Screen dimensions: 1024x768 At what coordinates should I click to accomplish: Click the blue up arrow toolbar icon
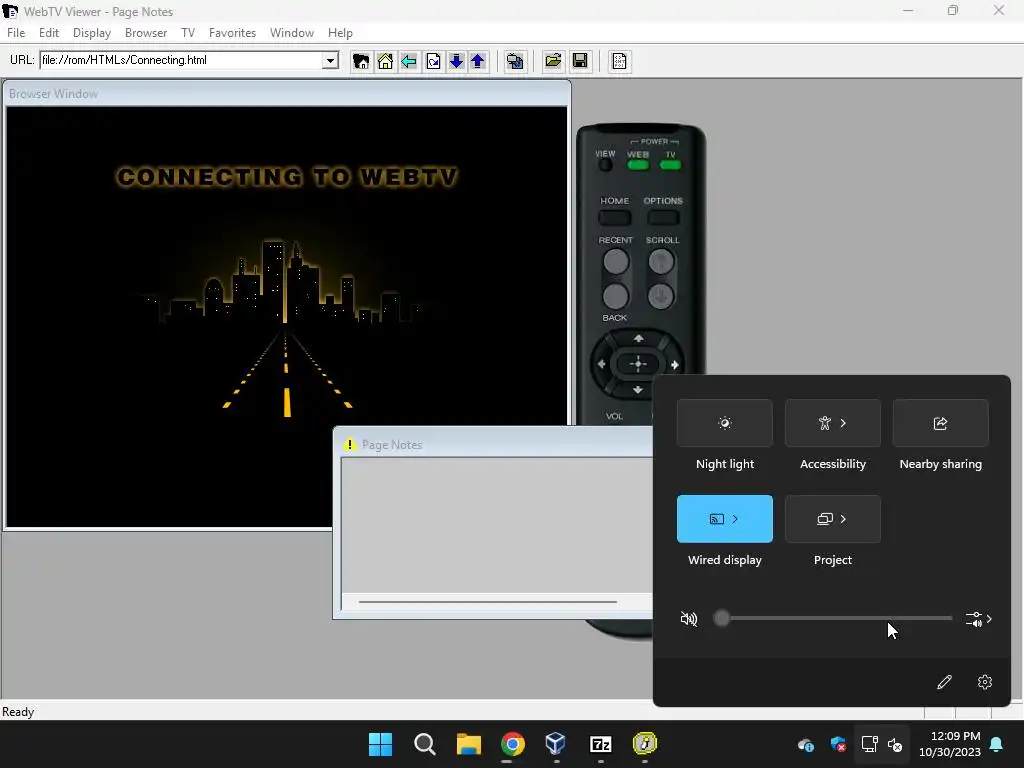(x=477, y=61)
